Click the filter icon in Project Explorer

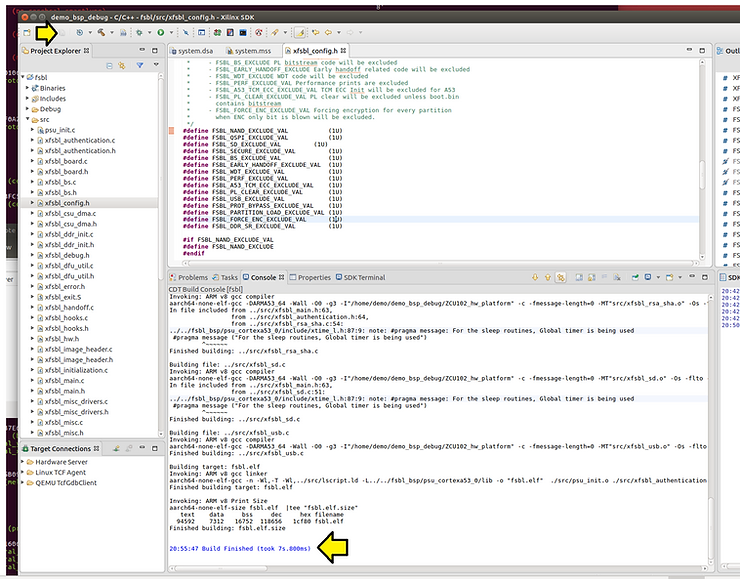pyautogui.click(x=140, y=66)
